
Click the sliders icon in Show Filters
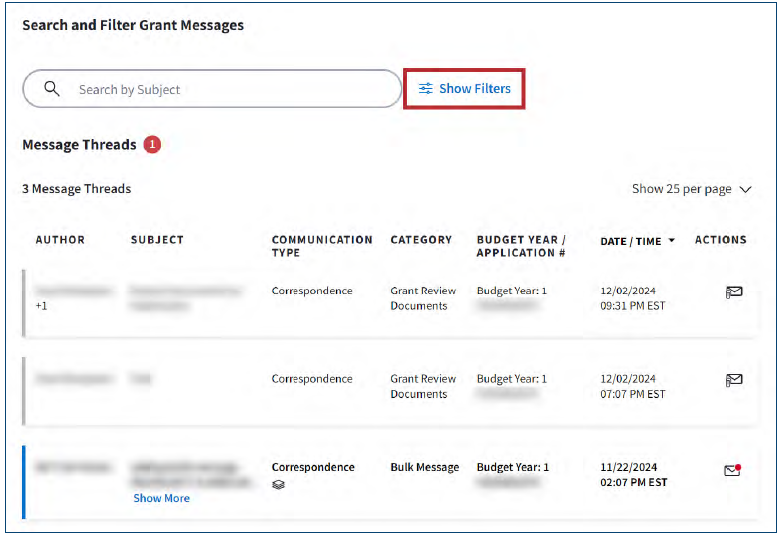[x=426, y=89]
